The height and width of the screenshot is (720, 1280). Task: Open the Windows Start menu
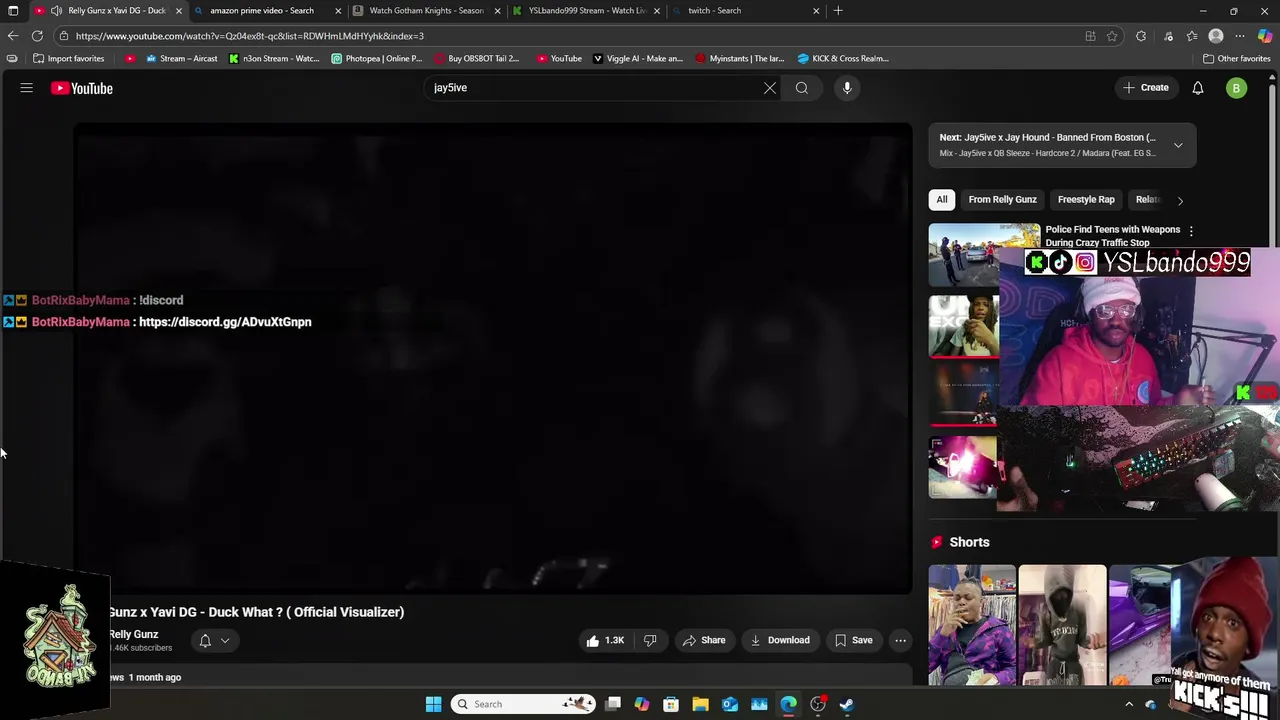(433, 704)
